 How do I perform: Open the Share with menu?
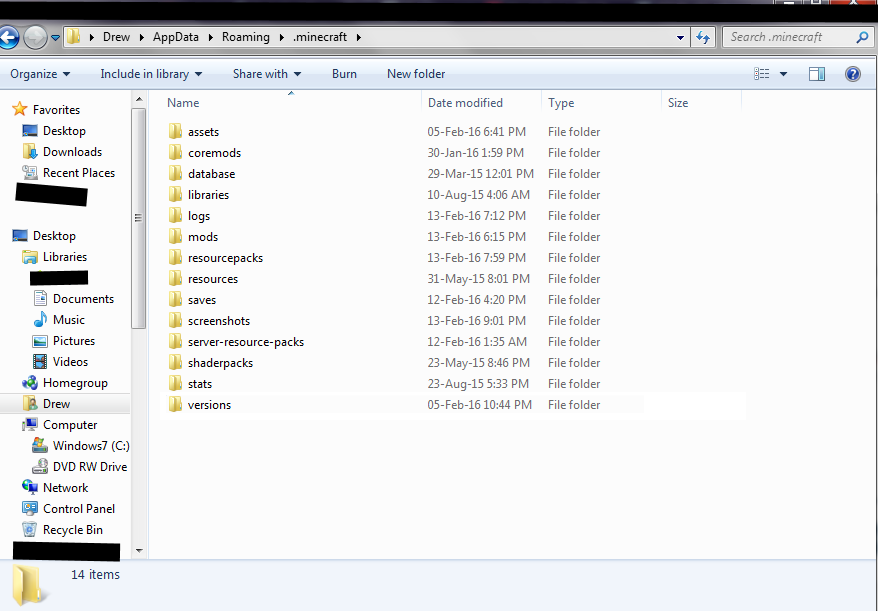coord(267,74)
